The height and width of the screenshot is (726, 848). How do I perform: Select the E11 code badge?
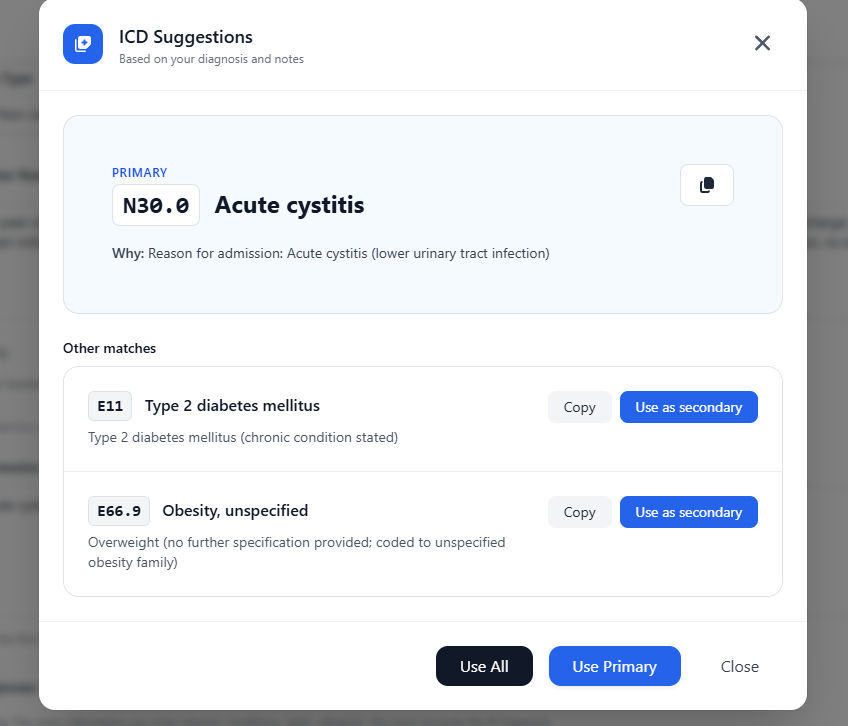coord(109,406)
